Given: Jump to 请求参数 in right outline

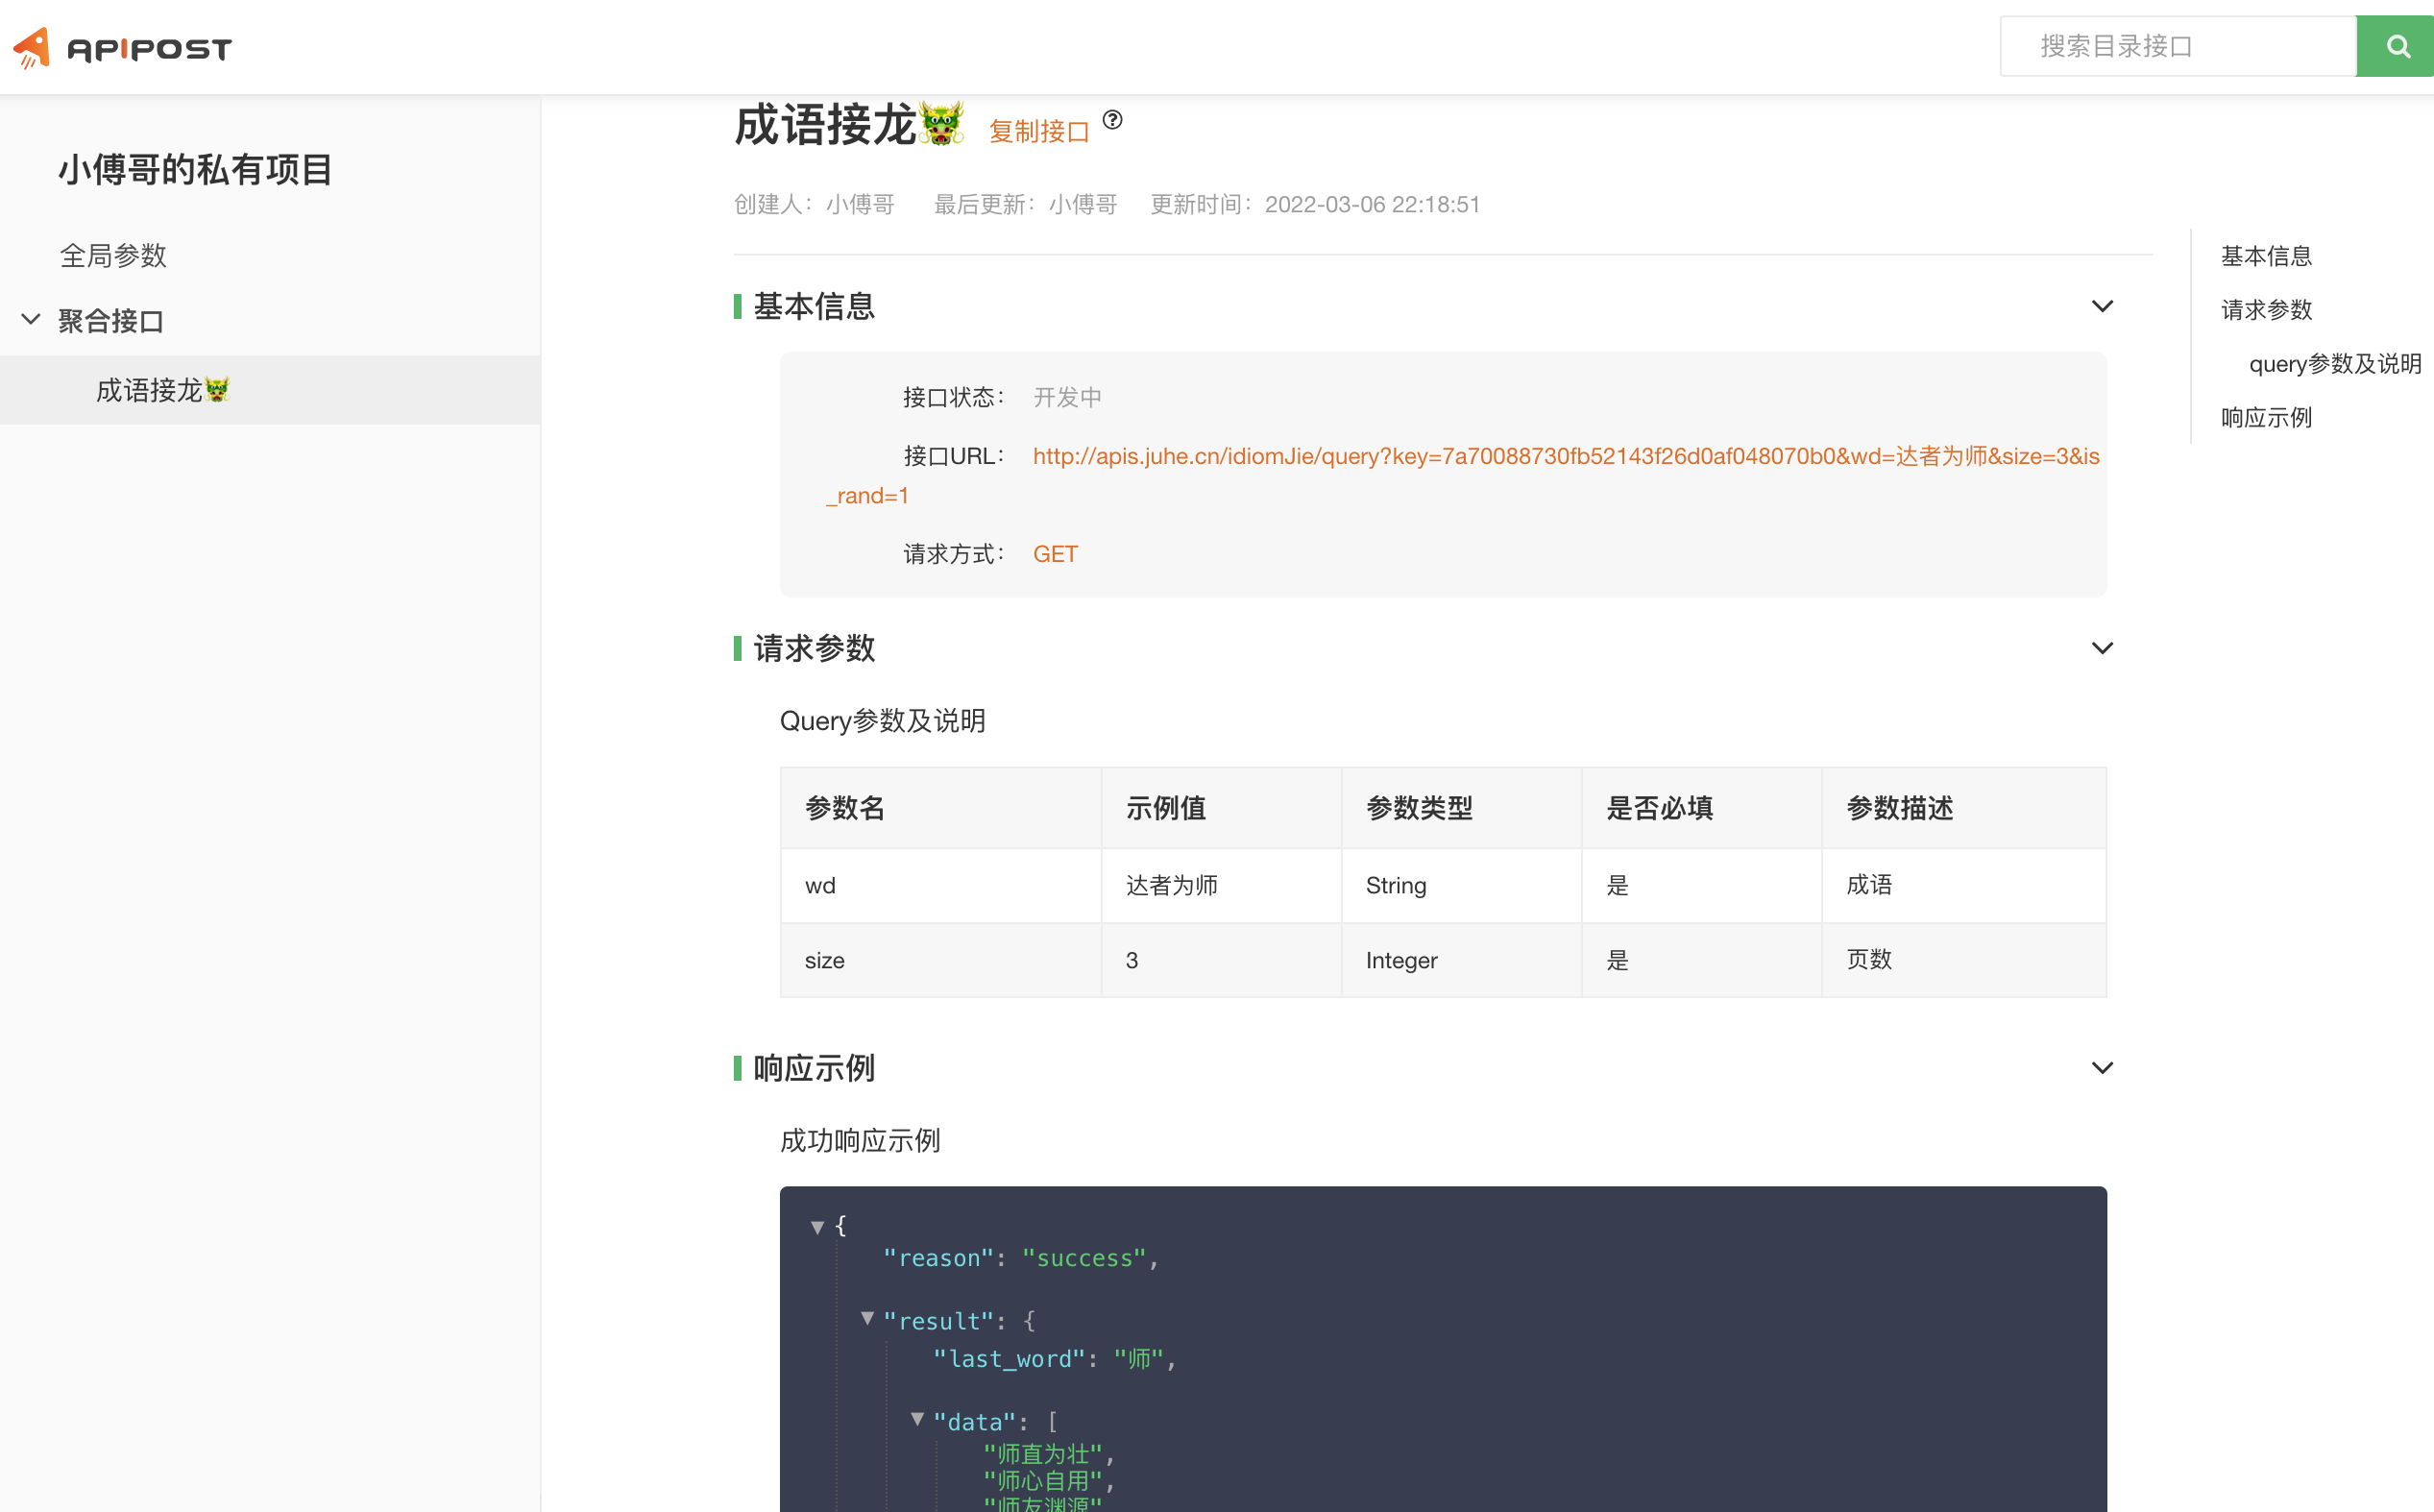Looking at the screenshot, I should pos(2265,310).
